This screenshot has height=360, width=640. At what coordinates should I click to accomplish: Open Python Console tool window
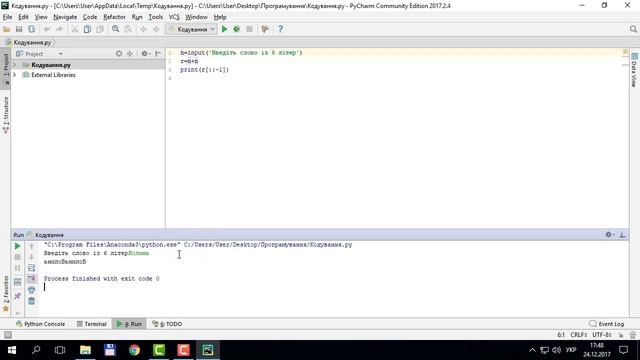[x=40, y=324]
